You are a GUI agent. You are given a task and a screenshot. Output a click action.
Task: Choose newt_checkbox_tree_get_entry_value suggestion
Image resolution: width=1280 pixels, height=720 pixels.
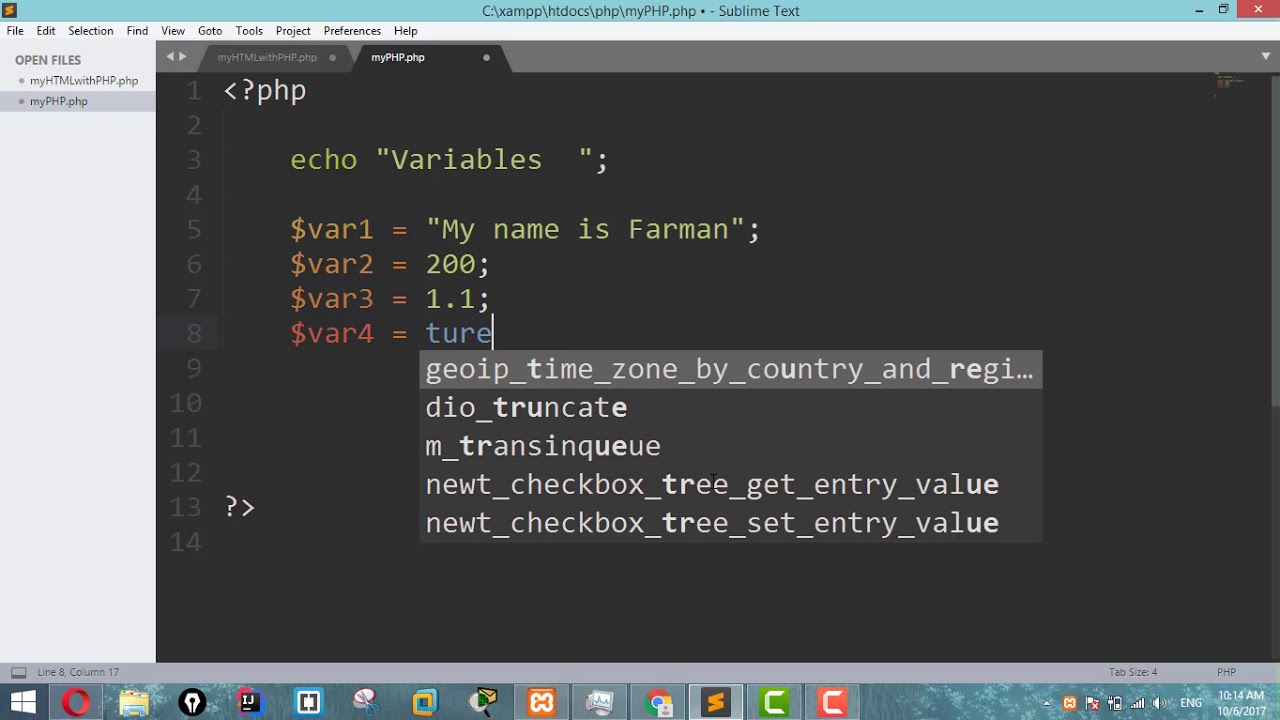(731, 485)
